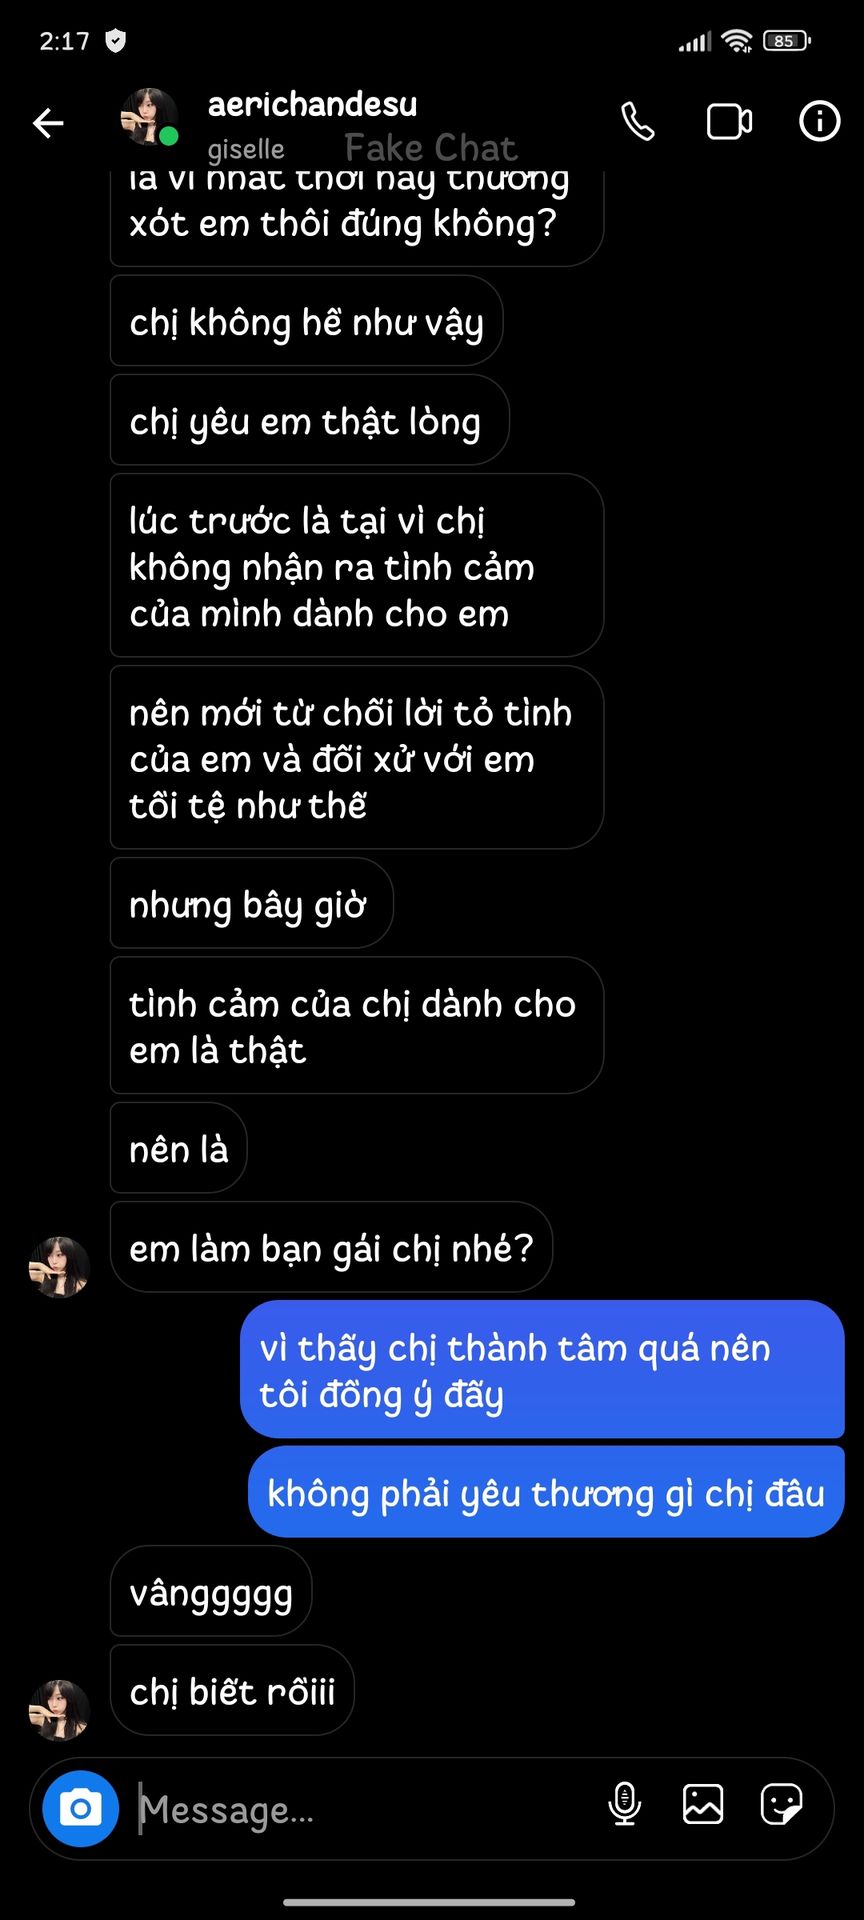Open the sticker picker icon

(x=781, y=1804)
